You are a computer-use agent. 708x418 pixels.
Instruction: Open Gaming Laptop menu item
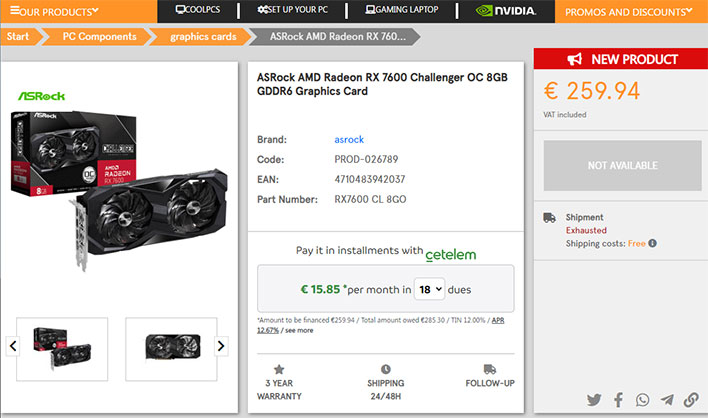(x=402, y=9)
